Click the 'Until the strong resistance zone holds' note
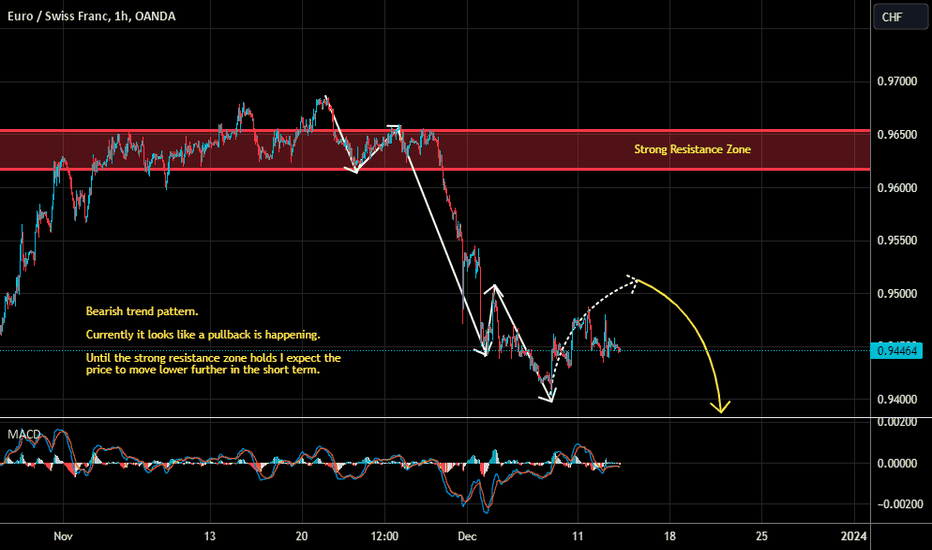Viewport: 932px width, 550px height. click(213, 363)
